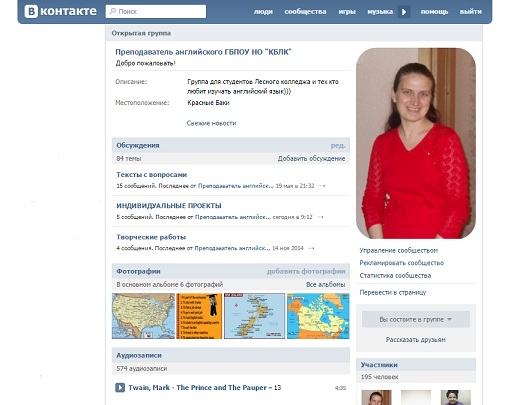Open Управление сообществом link
Viewport: 520px width, 405px height.
click(399, 250)
